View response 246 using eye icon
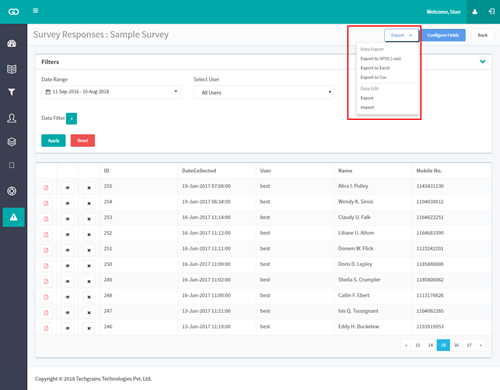Viewport: 500px width, 390px height. 68,328
